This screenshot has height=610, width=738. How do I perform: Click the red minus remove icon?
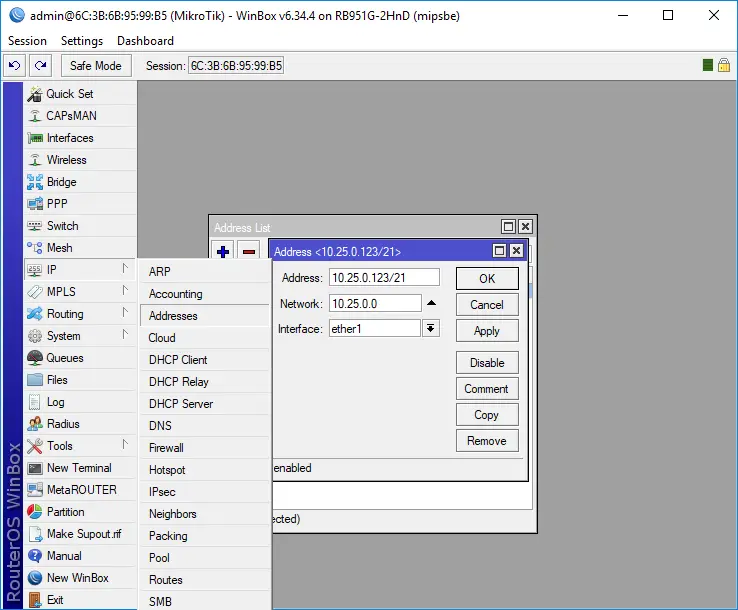(249, 252)
